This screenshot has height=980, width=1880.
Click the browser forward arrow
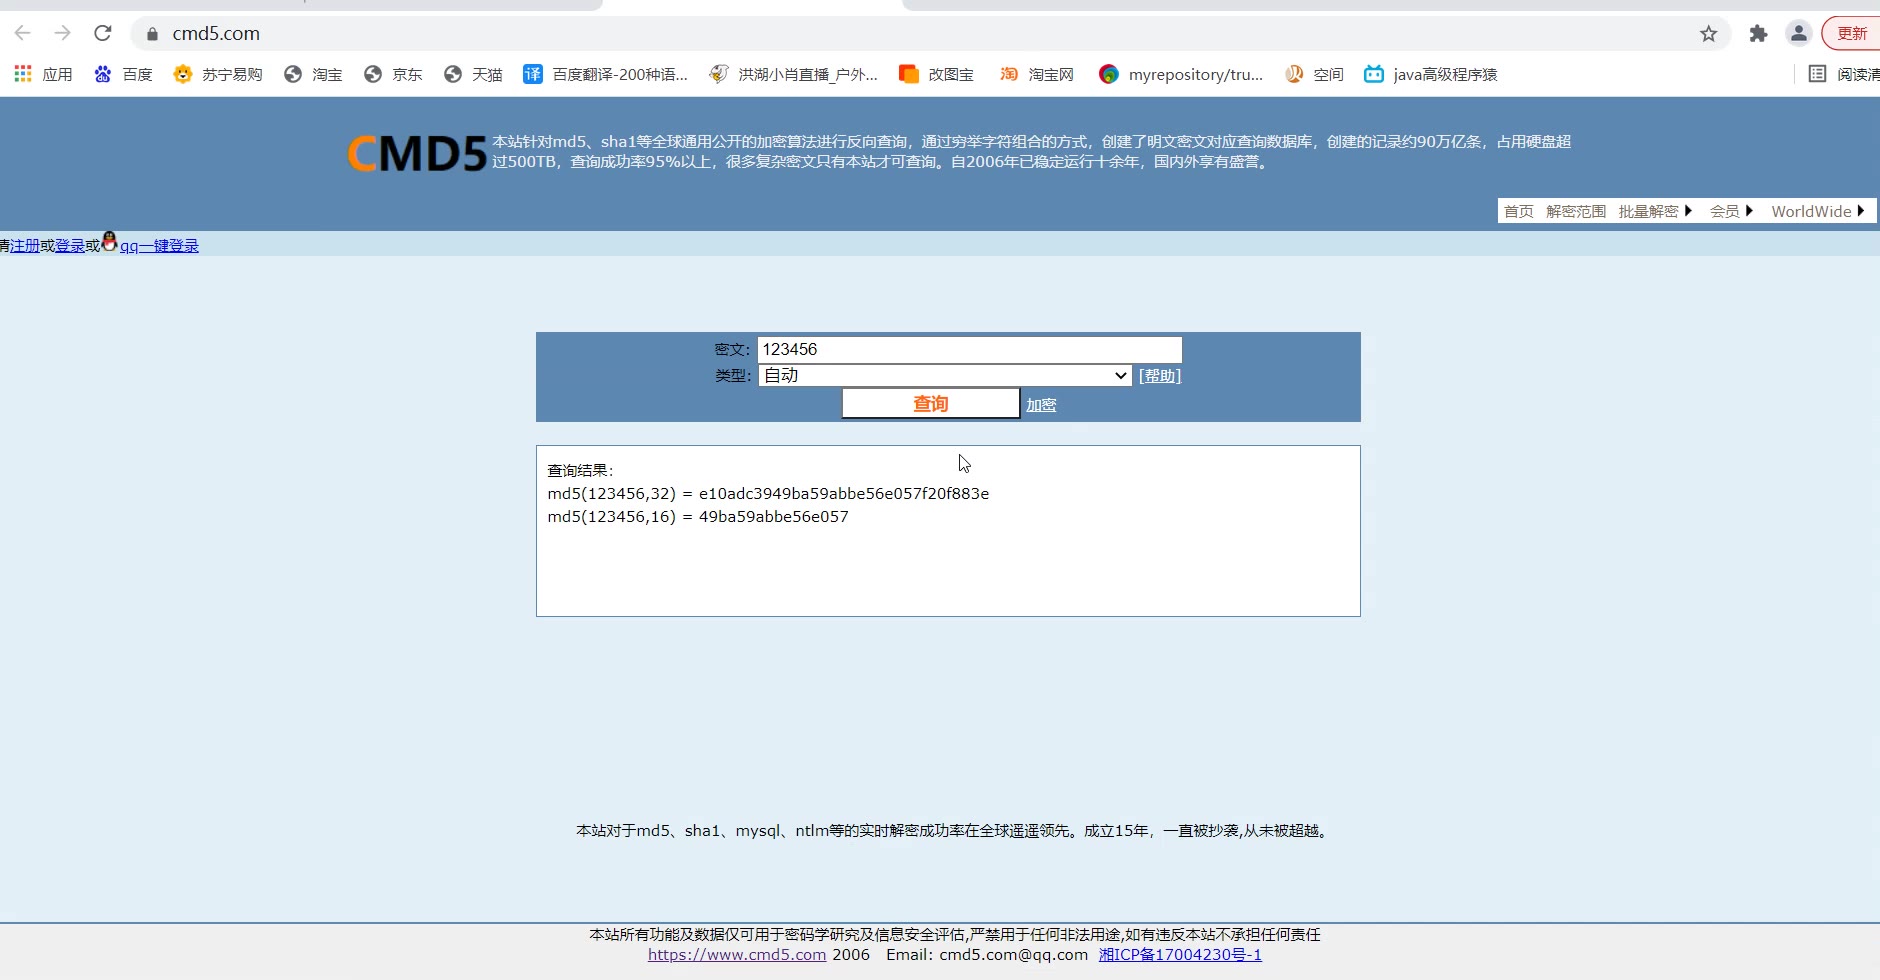point(62,33)
